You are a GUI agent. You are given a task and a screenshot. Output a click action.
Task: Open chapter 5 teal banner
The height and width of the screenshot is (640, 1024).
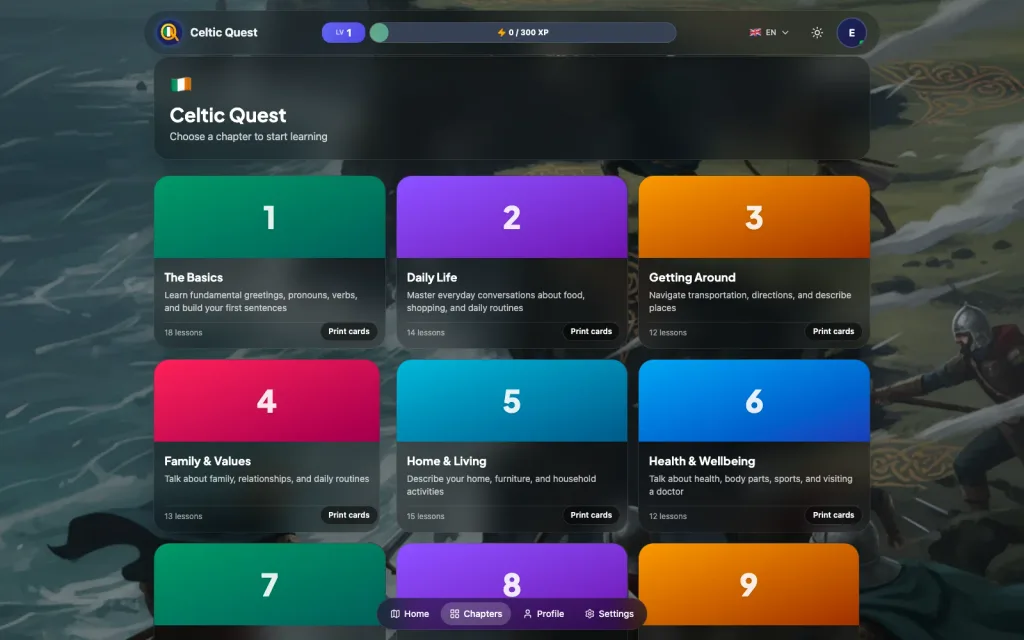click(x=512, y=400)
